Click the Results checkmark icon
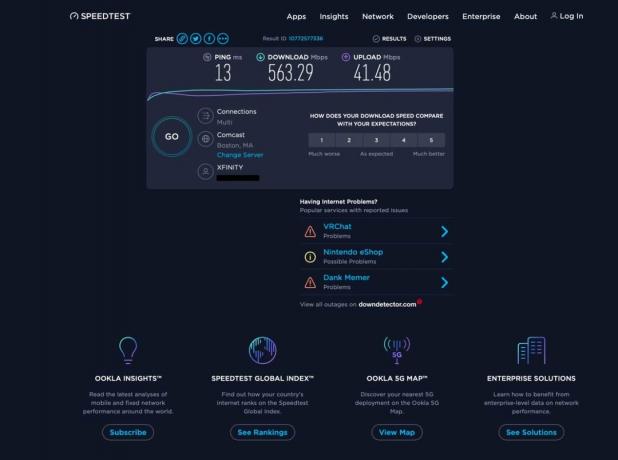This screenshot has height=460, width=618. (376, 39)
